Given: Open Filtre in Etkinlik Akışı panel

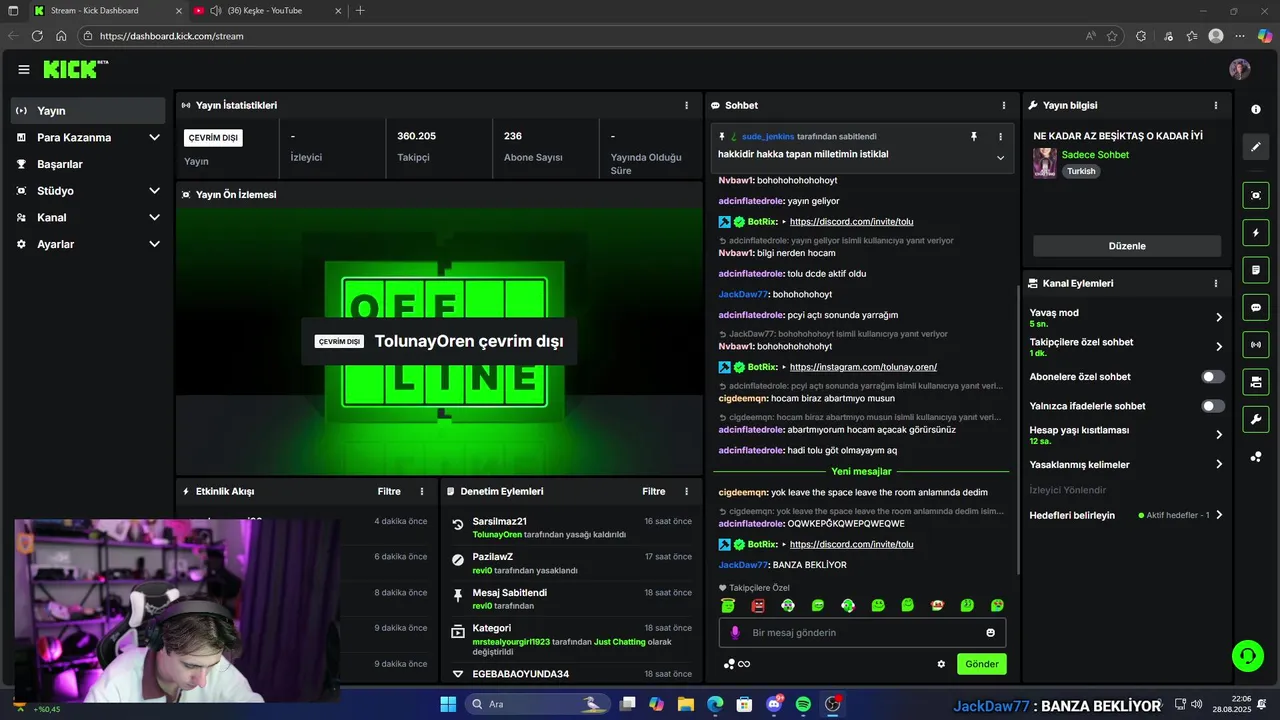Looking at the screenshot, I should tap(389, 491).
